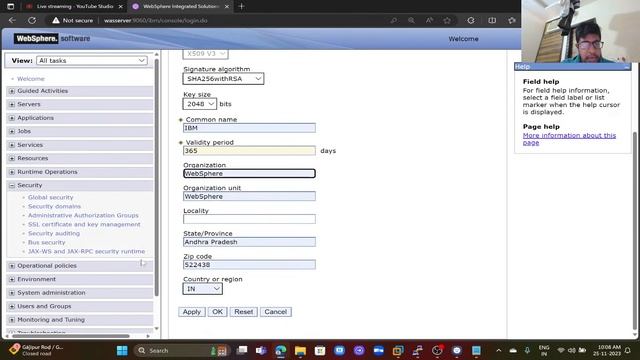Click the Cancel button
640x360 pixels.
pyautogui.click(x=276, y=311)
